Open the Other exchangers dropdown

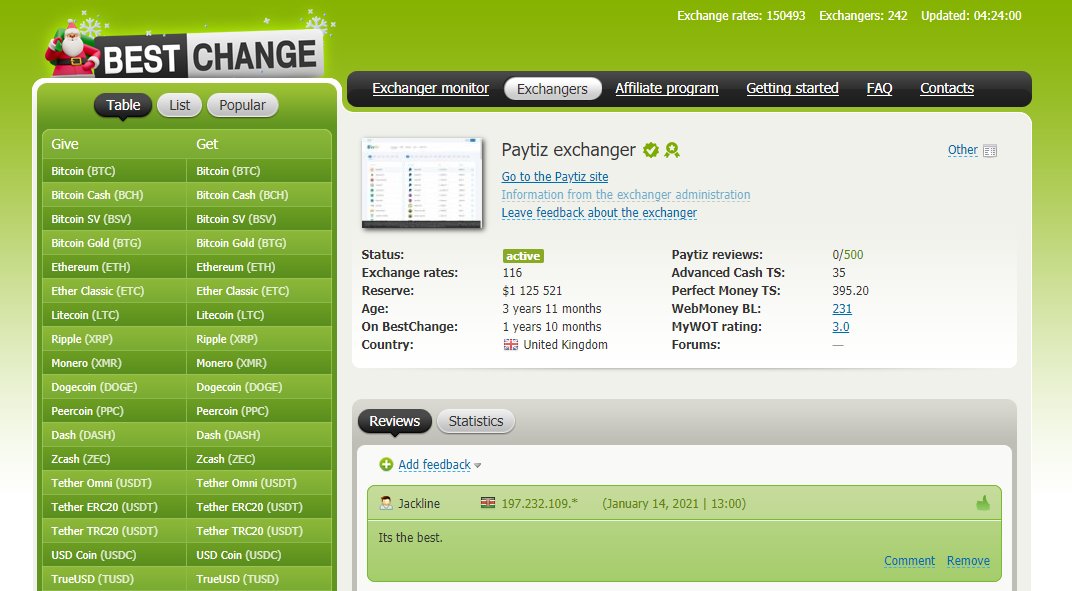(x=963, y=150)
